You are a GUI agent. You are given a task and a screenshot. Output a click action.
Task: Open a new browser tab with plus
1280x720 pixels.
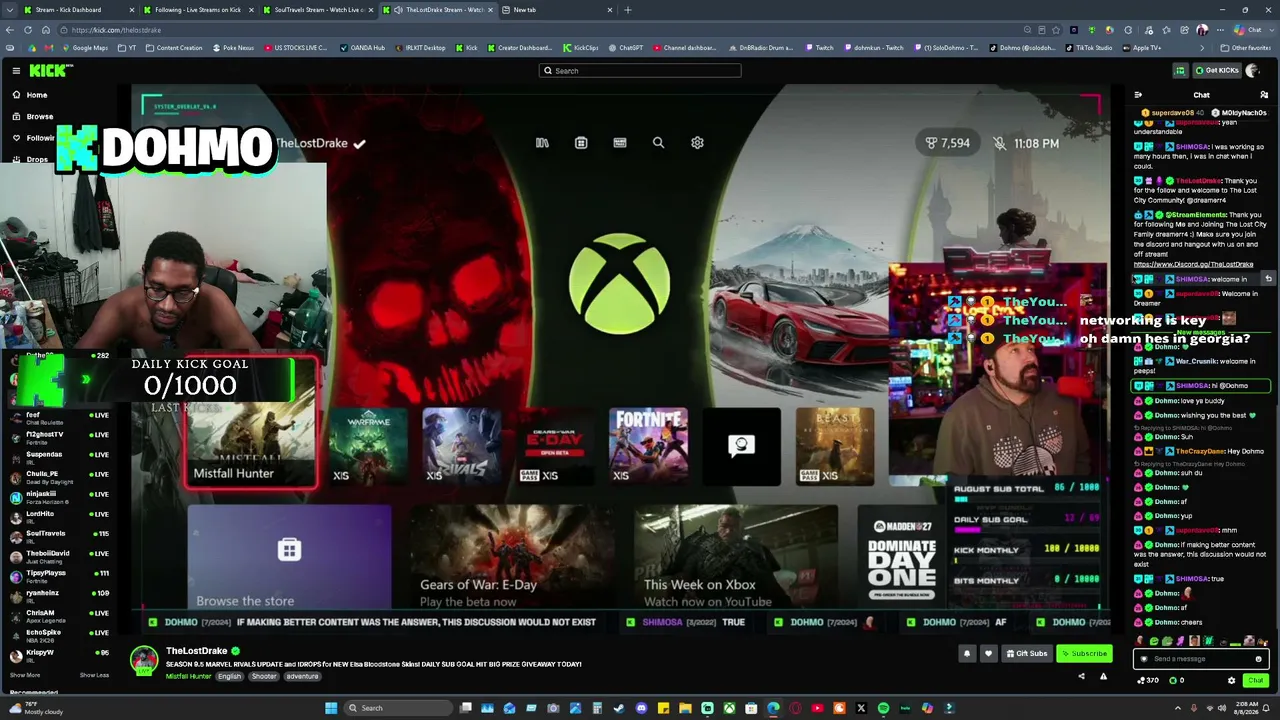(628, 10)
